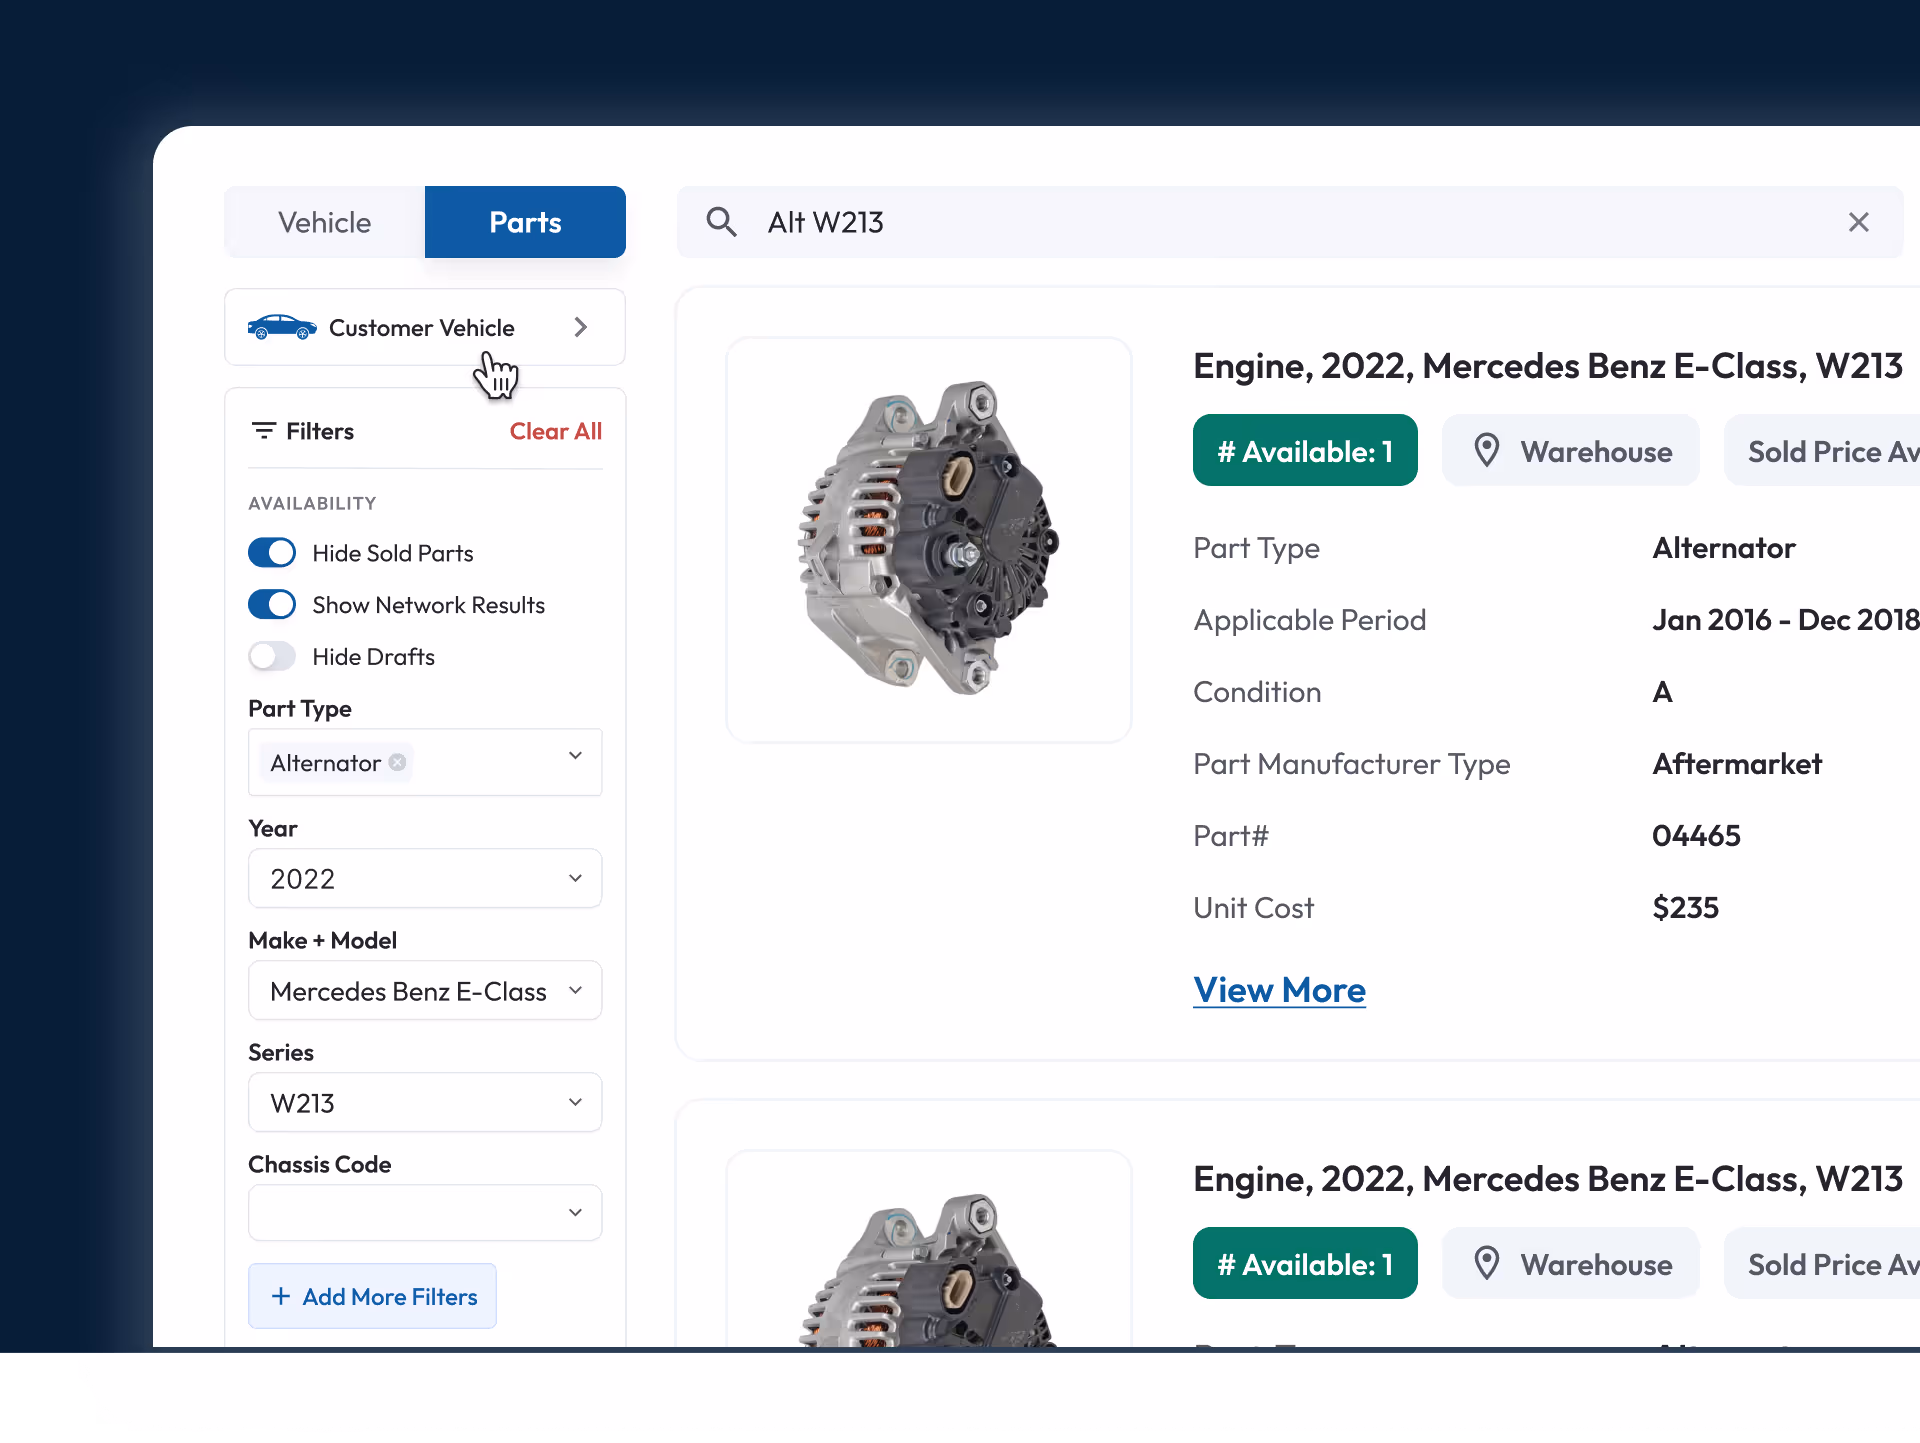
Task: Click the plus icon in Add More Filters
Action: 281,1296
